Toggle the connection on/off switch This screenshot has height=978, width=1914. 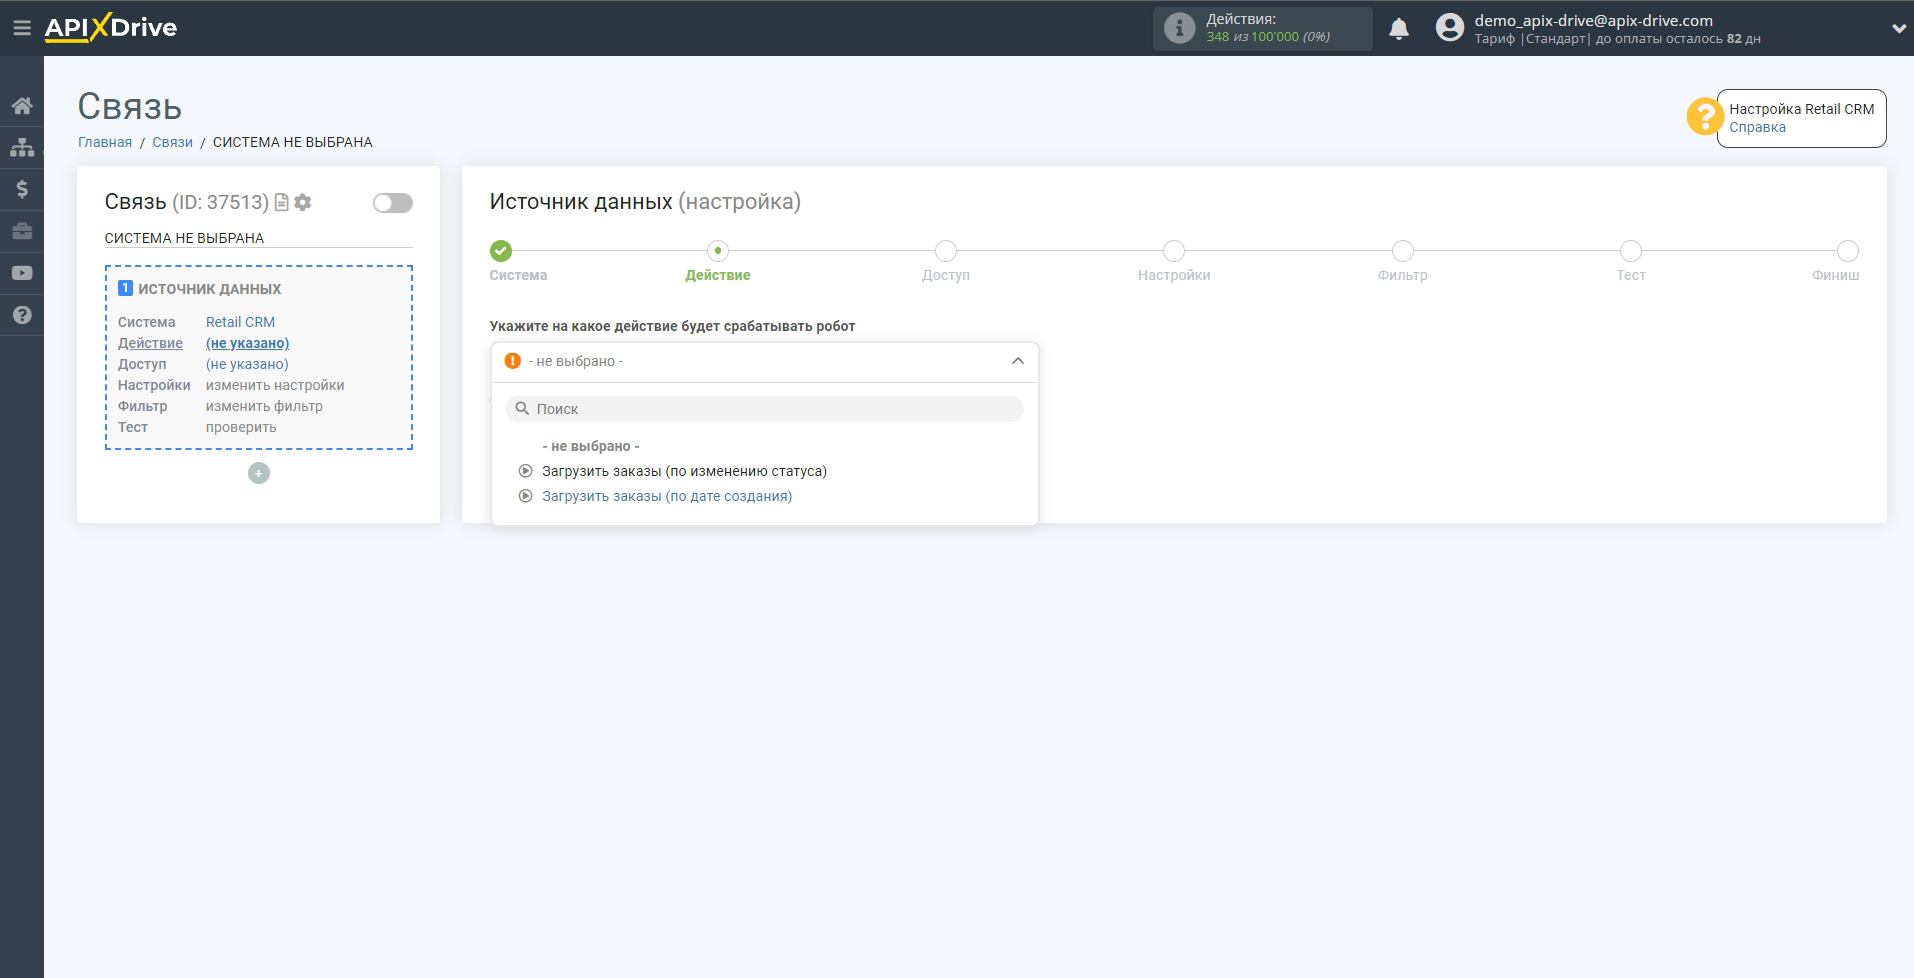coord(392,203)
